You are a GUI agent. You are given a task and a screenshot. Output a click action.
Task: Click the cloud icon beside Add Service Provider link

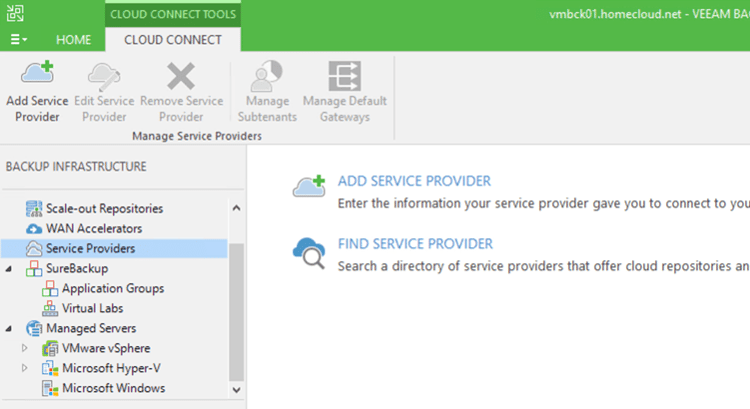pos(309,185)
